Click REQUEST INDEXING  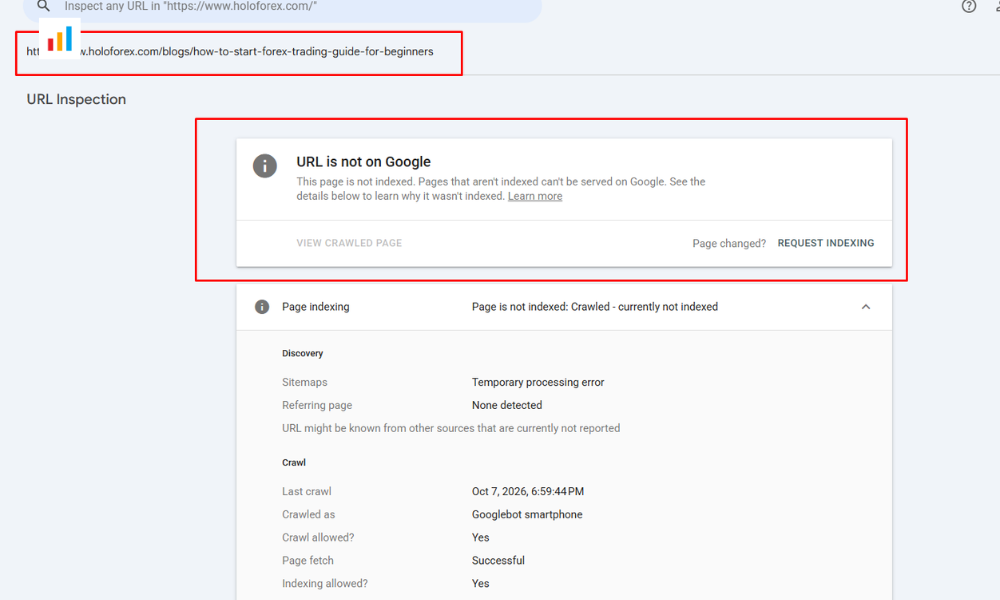[x=825, y=243]
